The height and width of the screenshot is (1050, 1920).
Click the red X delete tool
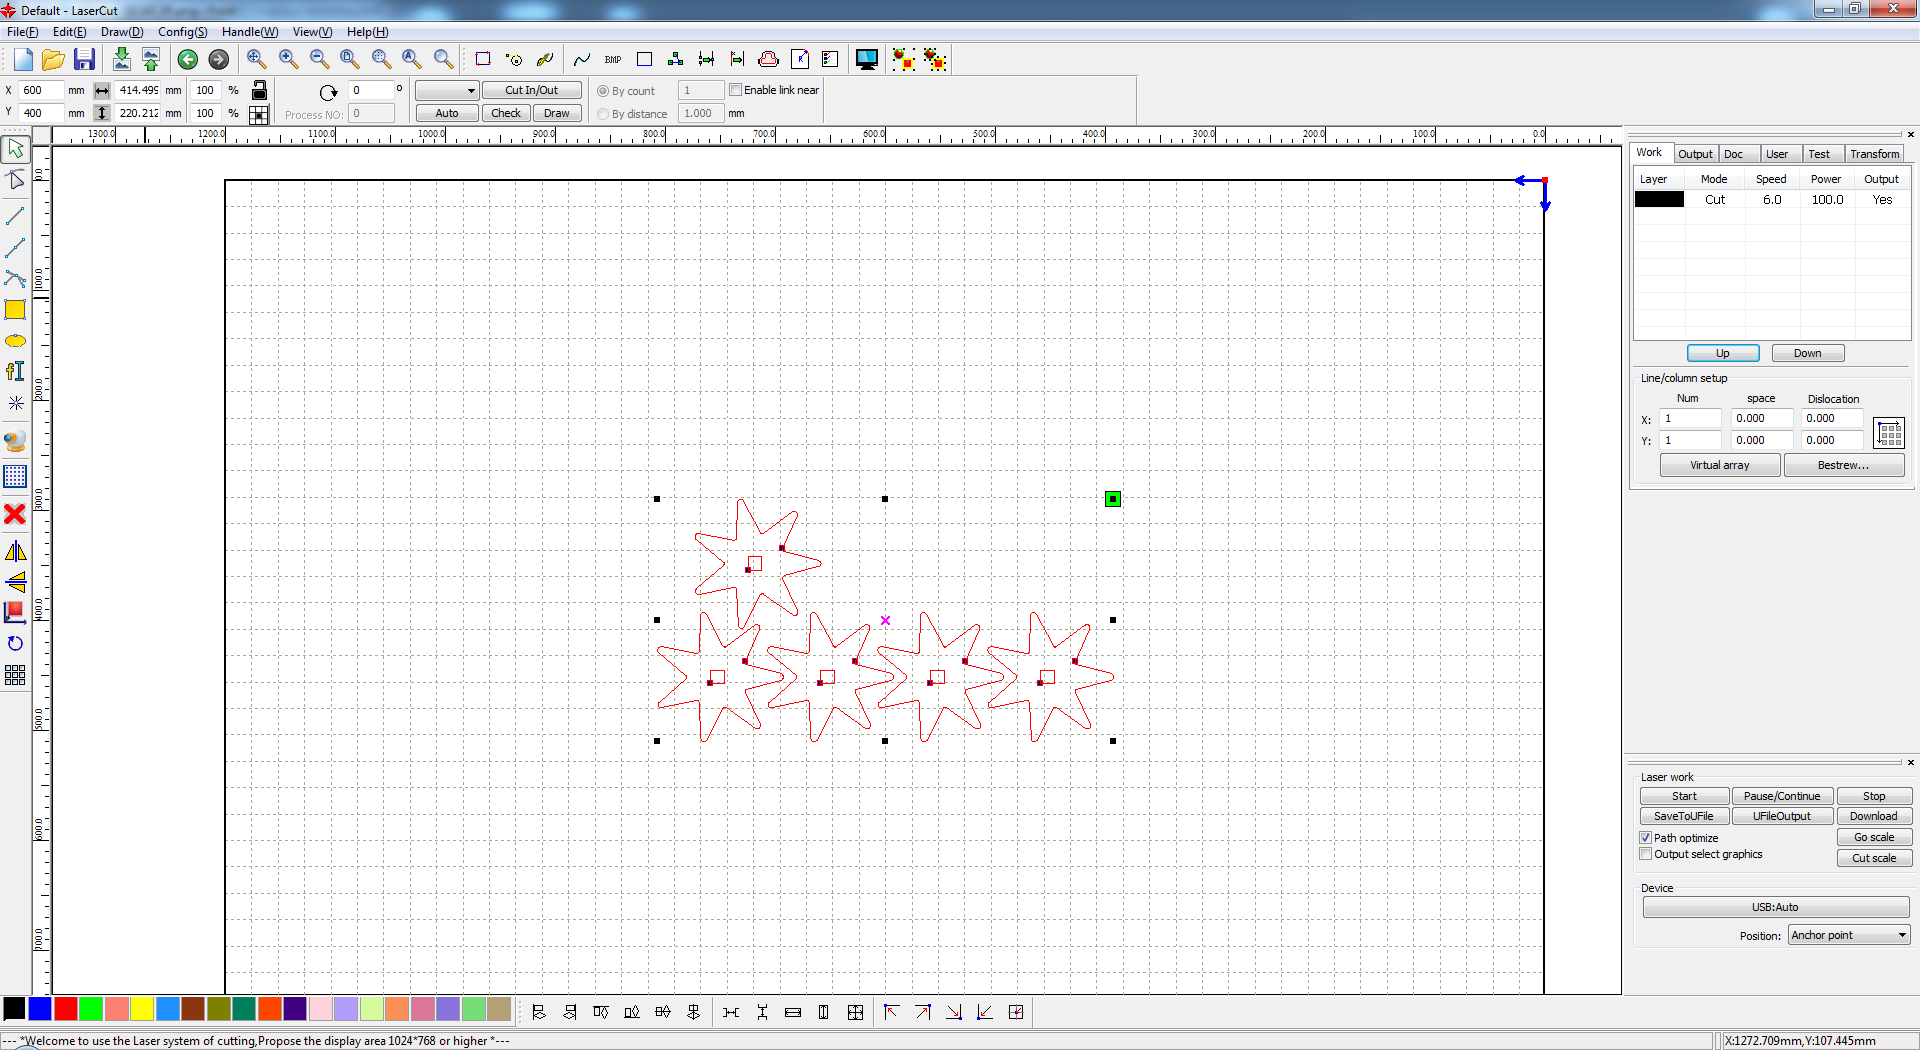15,514
